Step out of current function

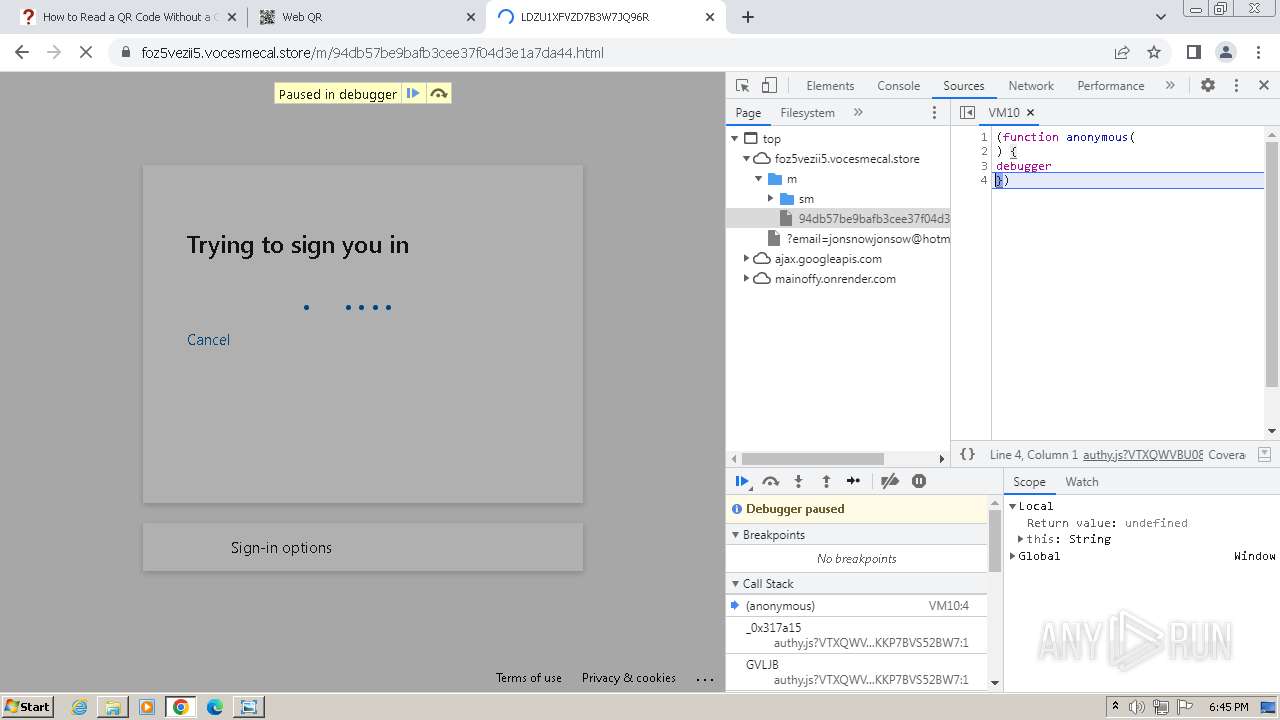pos(826,481)
